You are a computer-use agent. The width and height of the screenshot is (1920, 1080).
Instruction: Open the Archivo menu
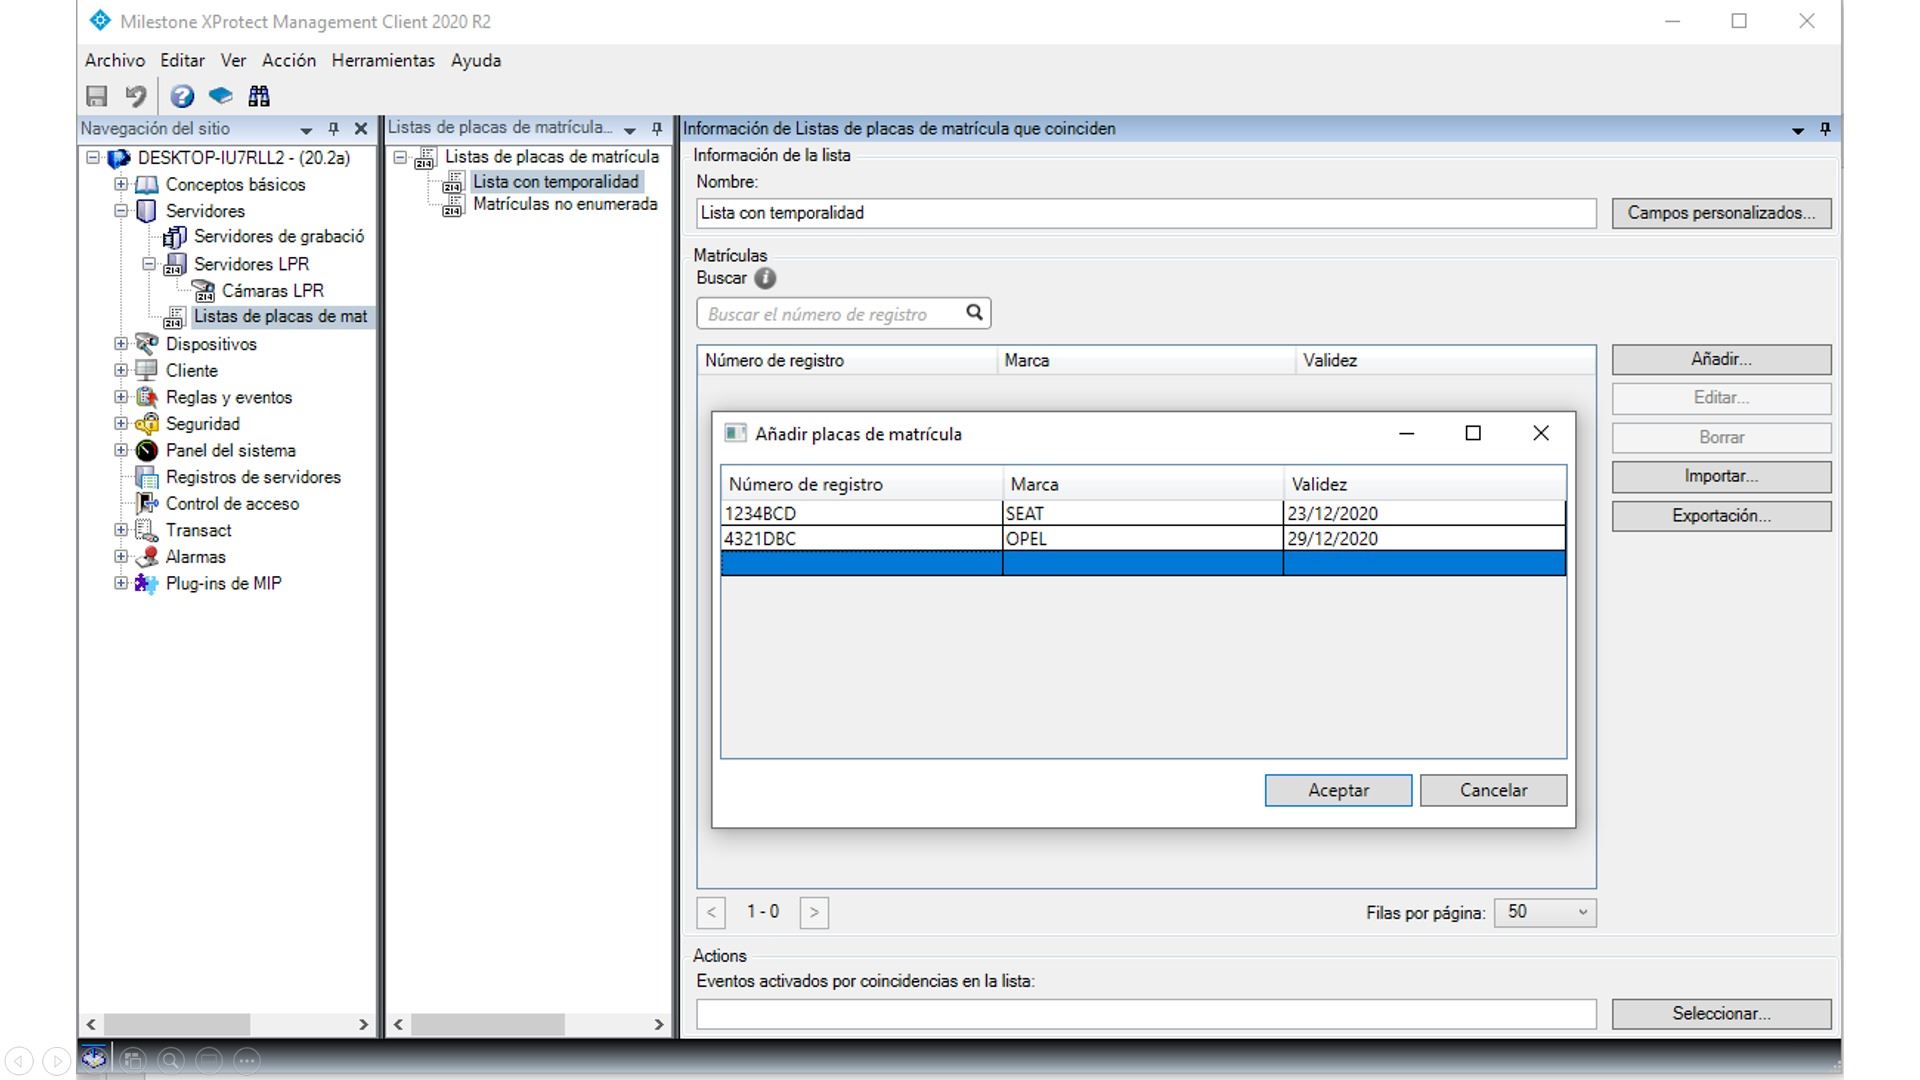(115, 61)
